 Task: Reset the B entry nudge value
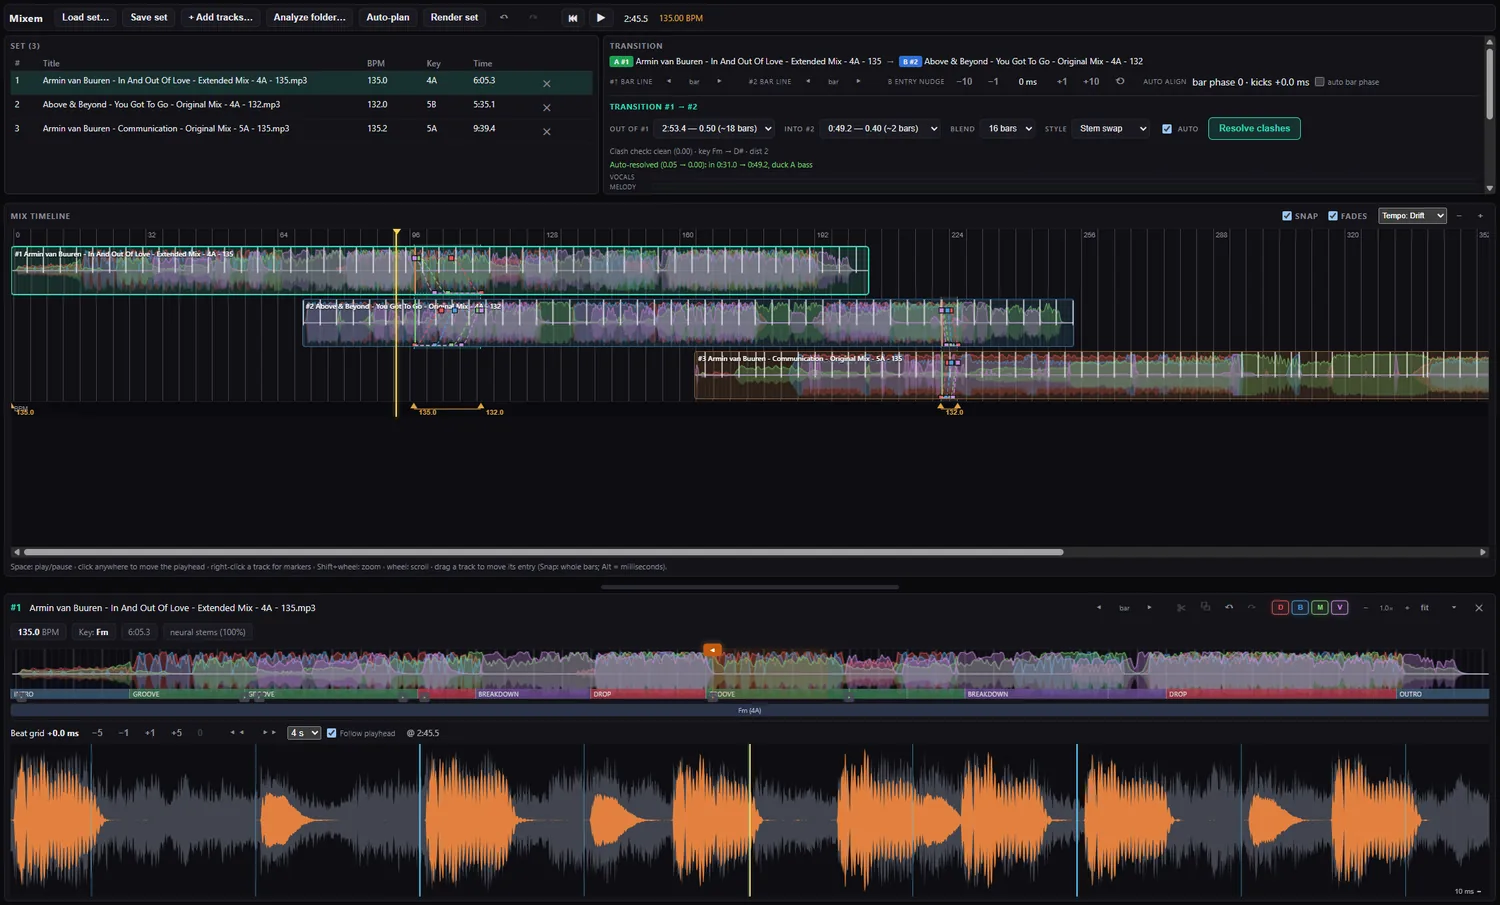(1120, 82)
